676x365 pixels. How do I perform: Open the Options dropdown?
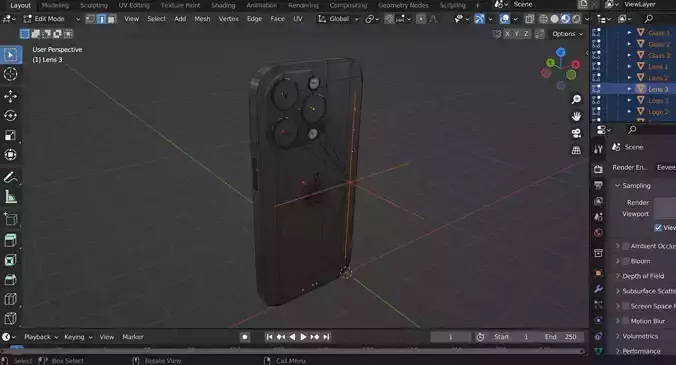tap(567, 34)
